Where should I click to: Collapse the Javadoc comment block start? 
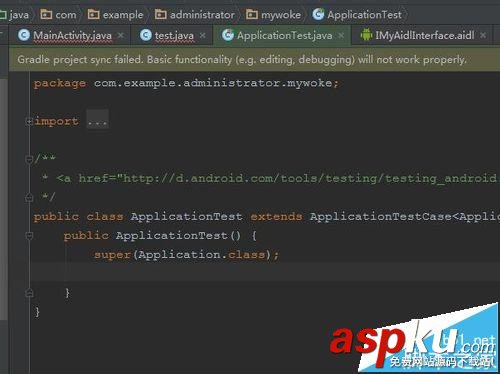pyautogui.click(x=29, y=160)
